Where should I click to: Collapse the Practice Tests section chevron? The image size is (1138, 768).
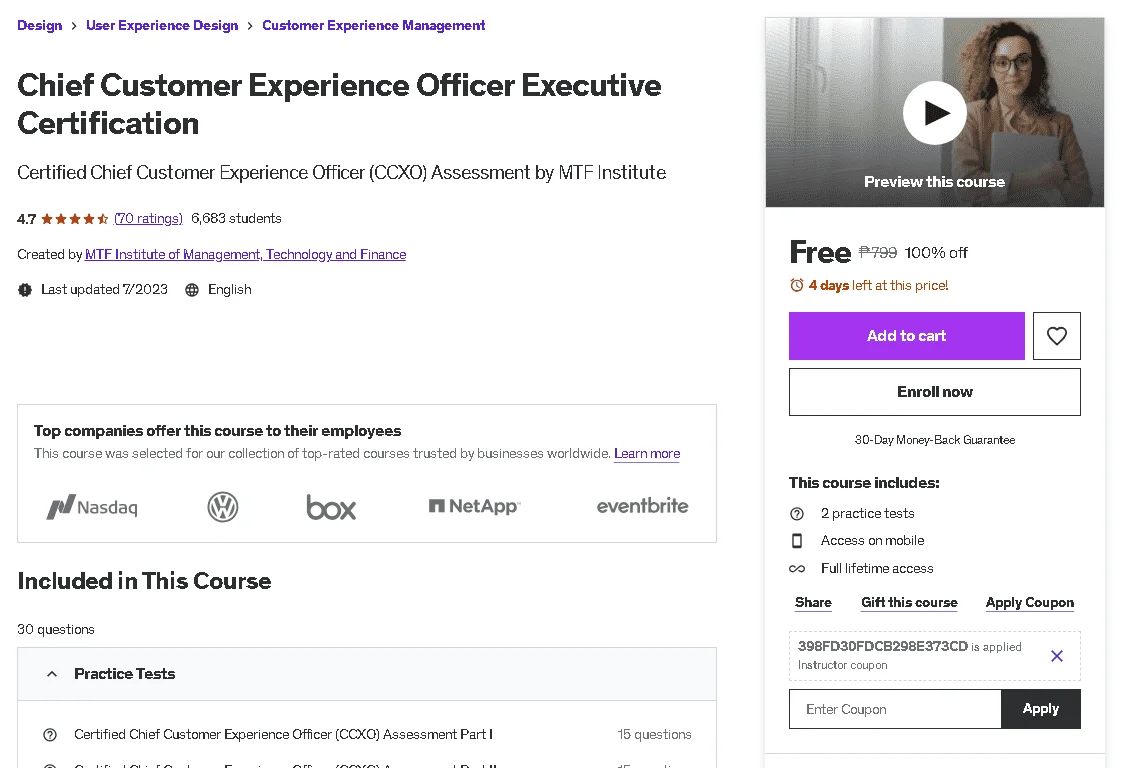[x=52, y=674]
